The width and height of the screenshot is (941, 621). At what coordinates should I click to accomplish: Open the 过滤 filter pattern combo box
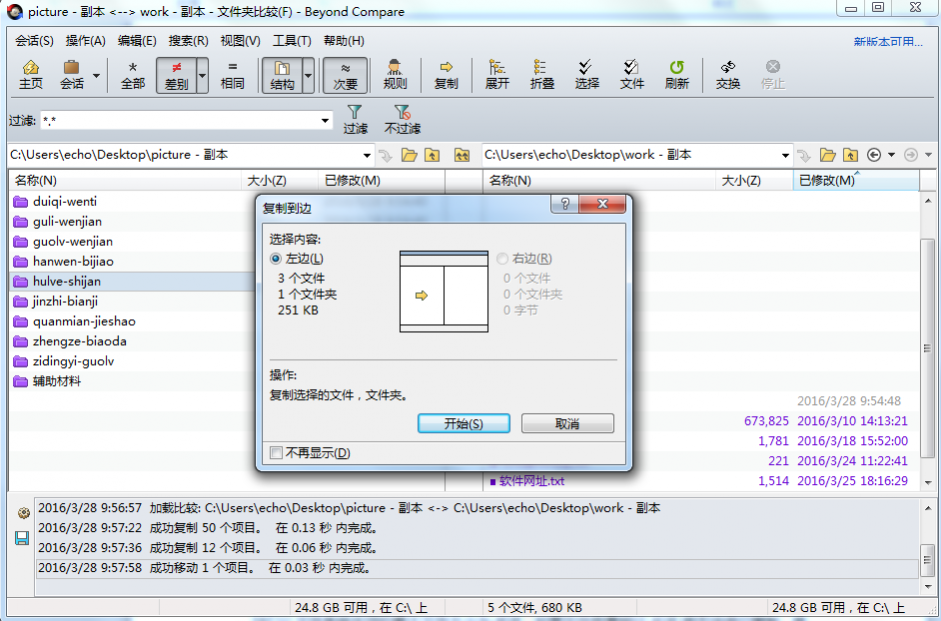[325, 120]
